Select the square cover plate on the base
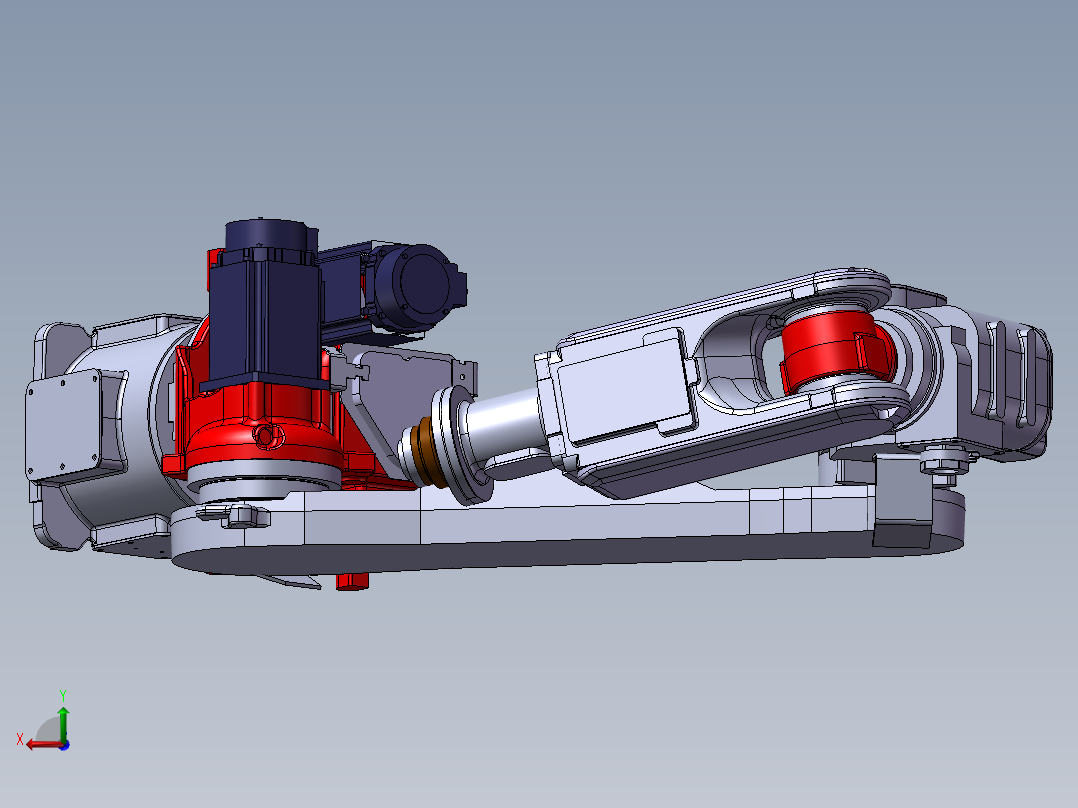1078x808 pixels. (63, 425)
